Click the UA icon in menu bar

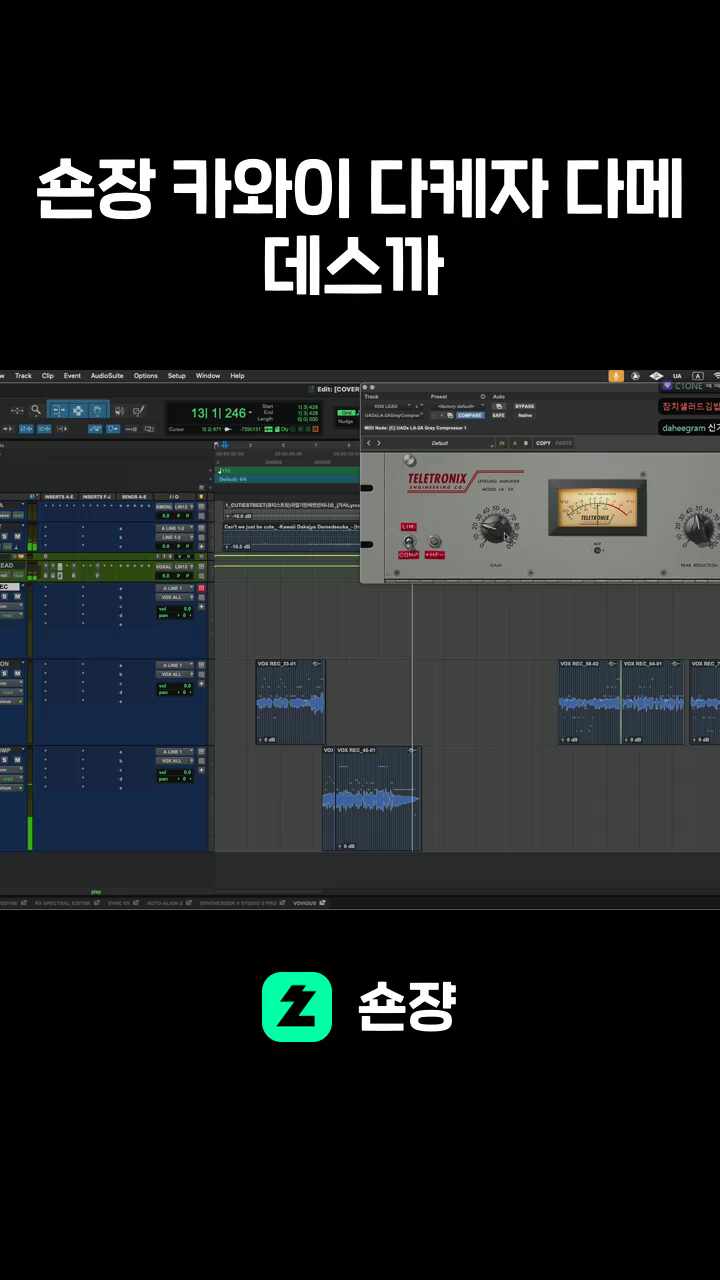[677, 376]
